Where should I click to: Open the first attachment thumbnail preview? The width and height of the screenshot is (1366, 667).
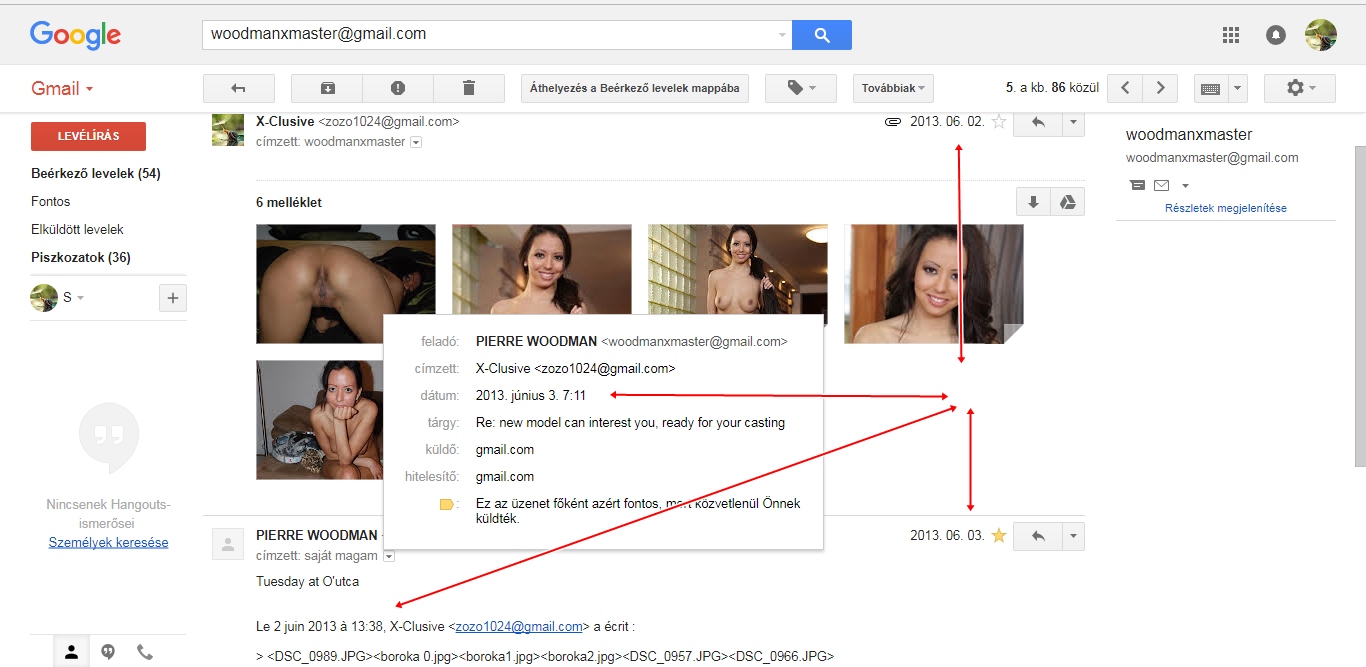(x=345, y=283)
